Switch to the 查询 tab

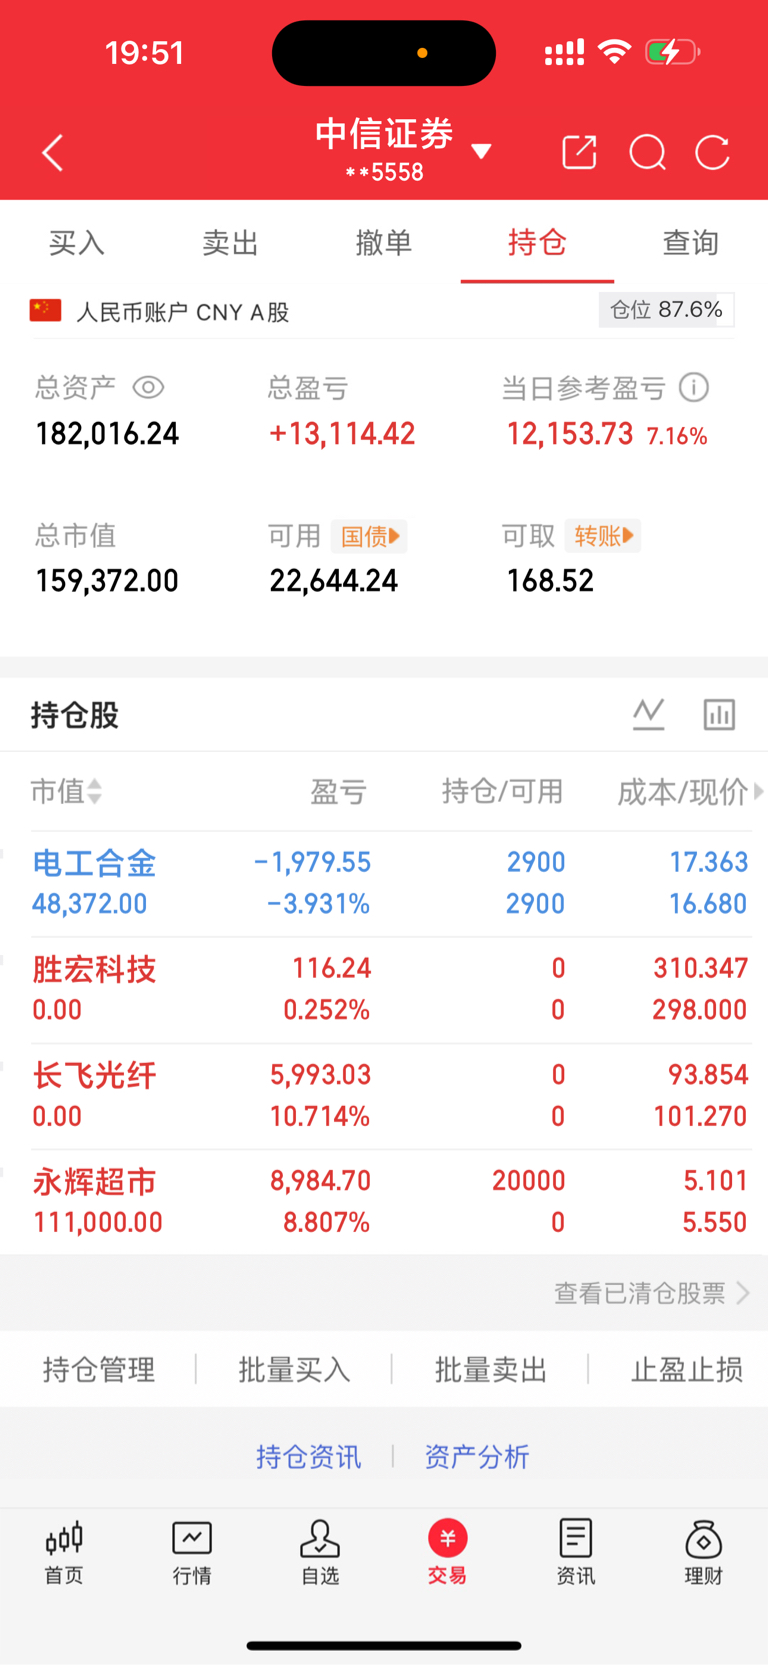tap(691, 243)
